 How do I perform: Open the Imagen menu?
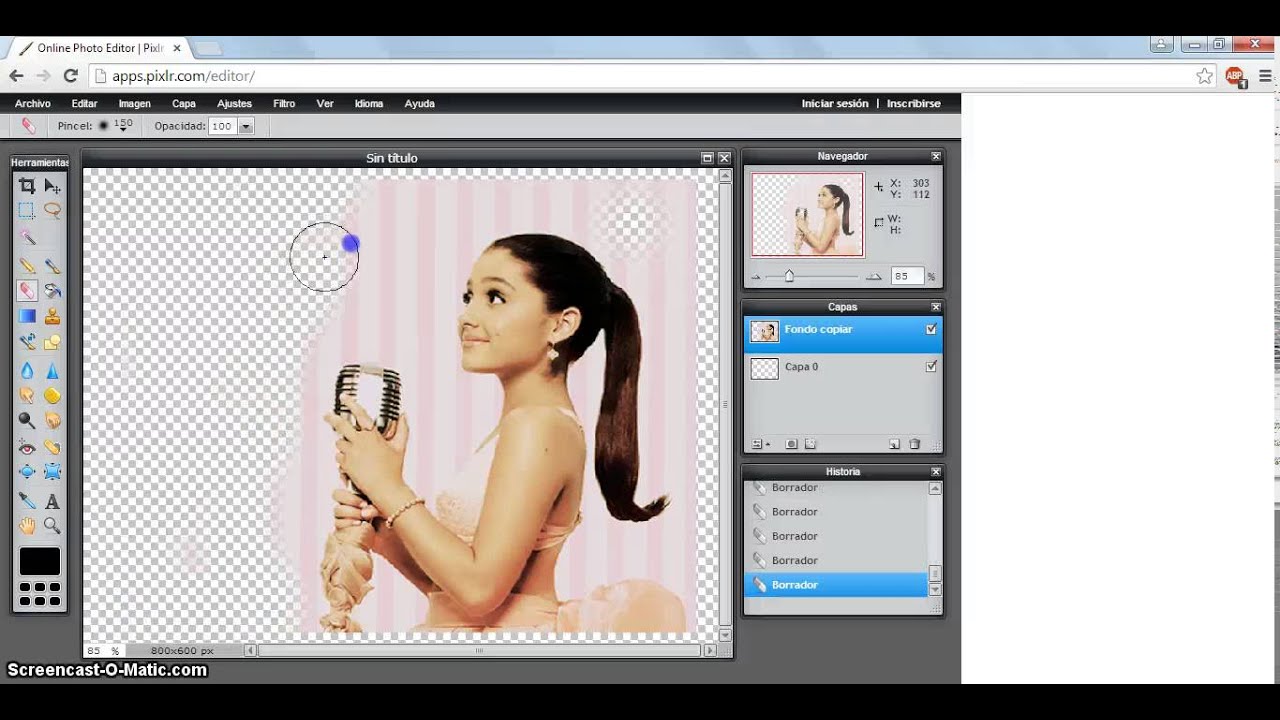point(135,103)
